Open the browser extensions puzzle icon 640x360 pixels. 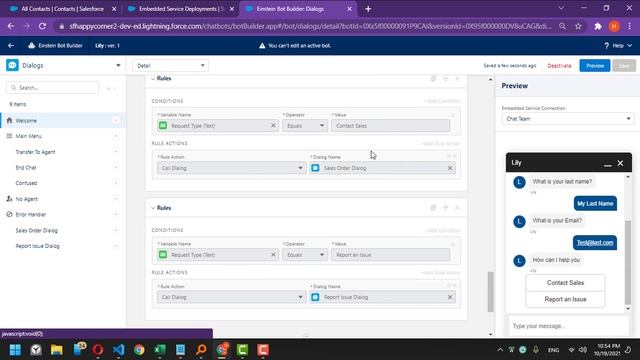tap(598, 26)
